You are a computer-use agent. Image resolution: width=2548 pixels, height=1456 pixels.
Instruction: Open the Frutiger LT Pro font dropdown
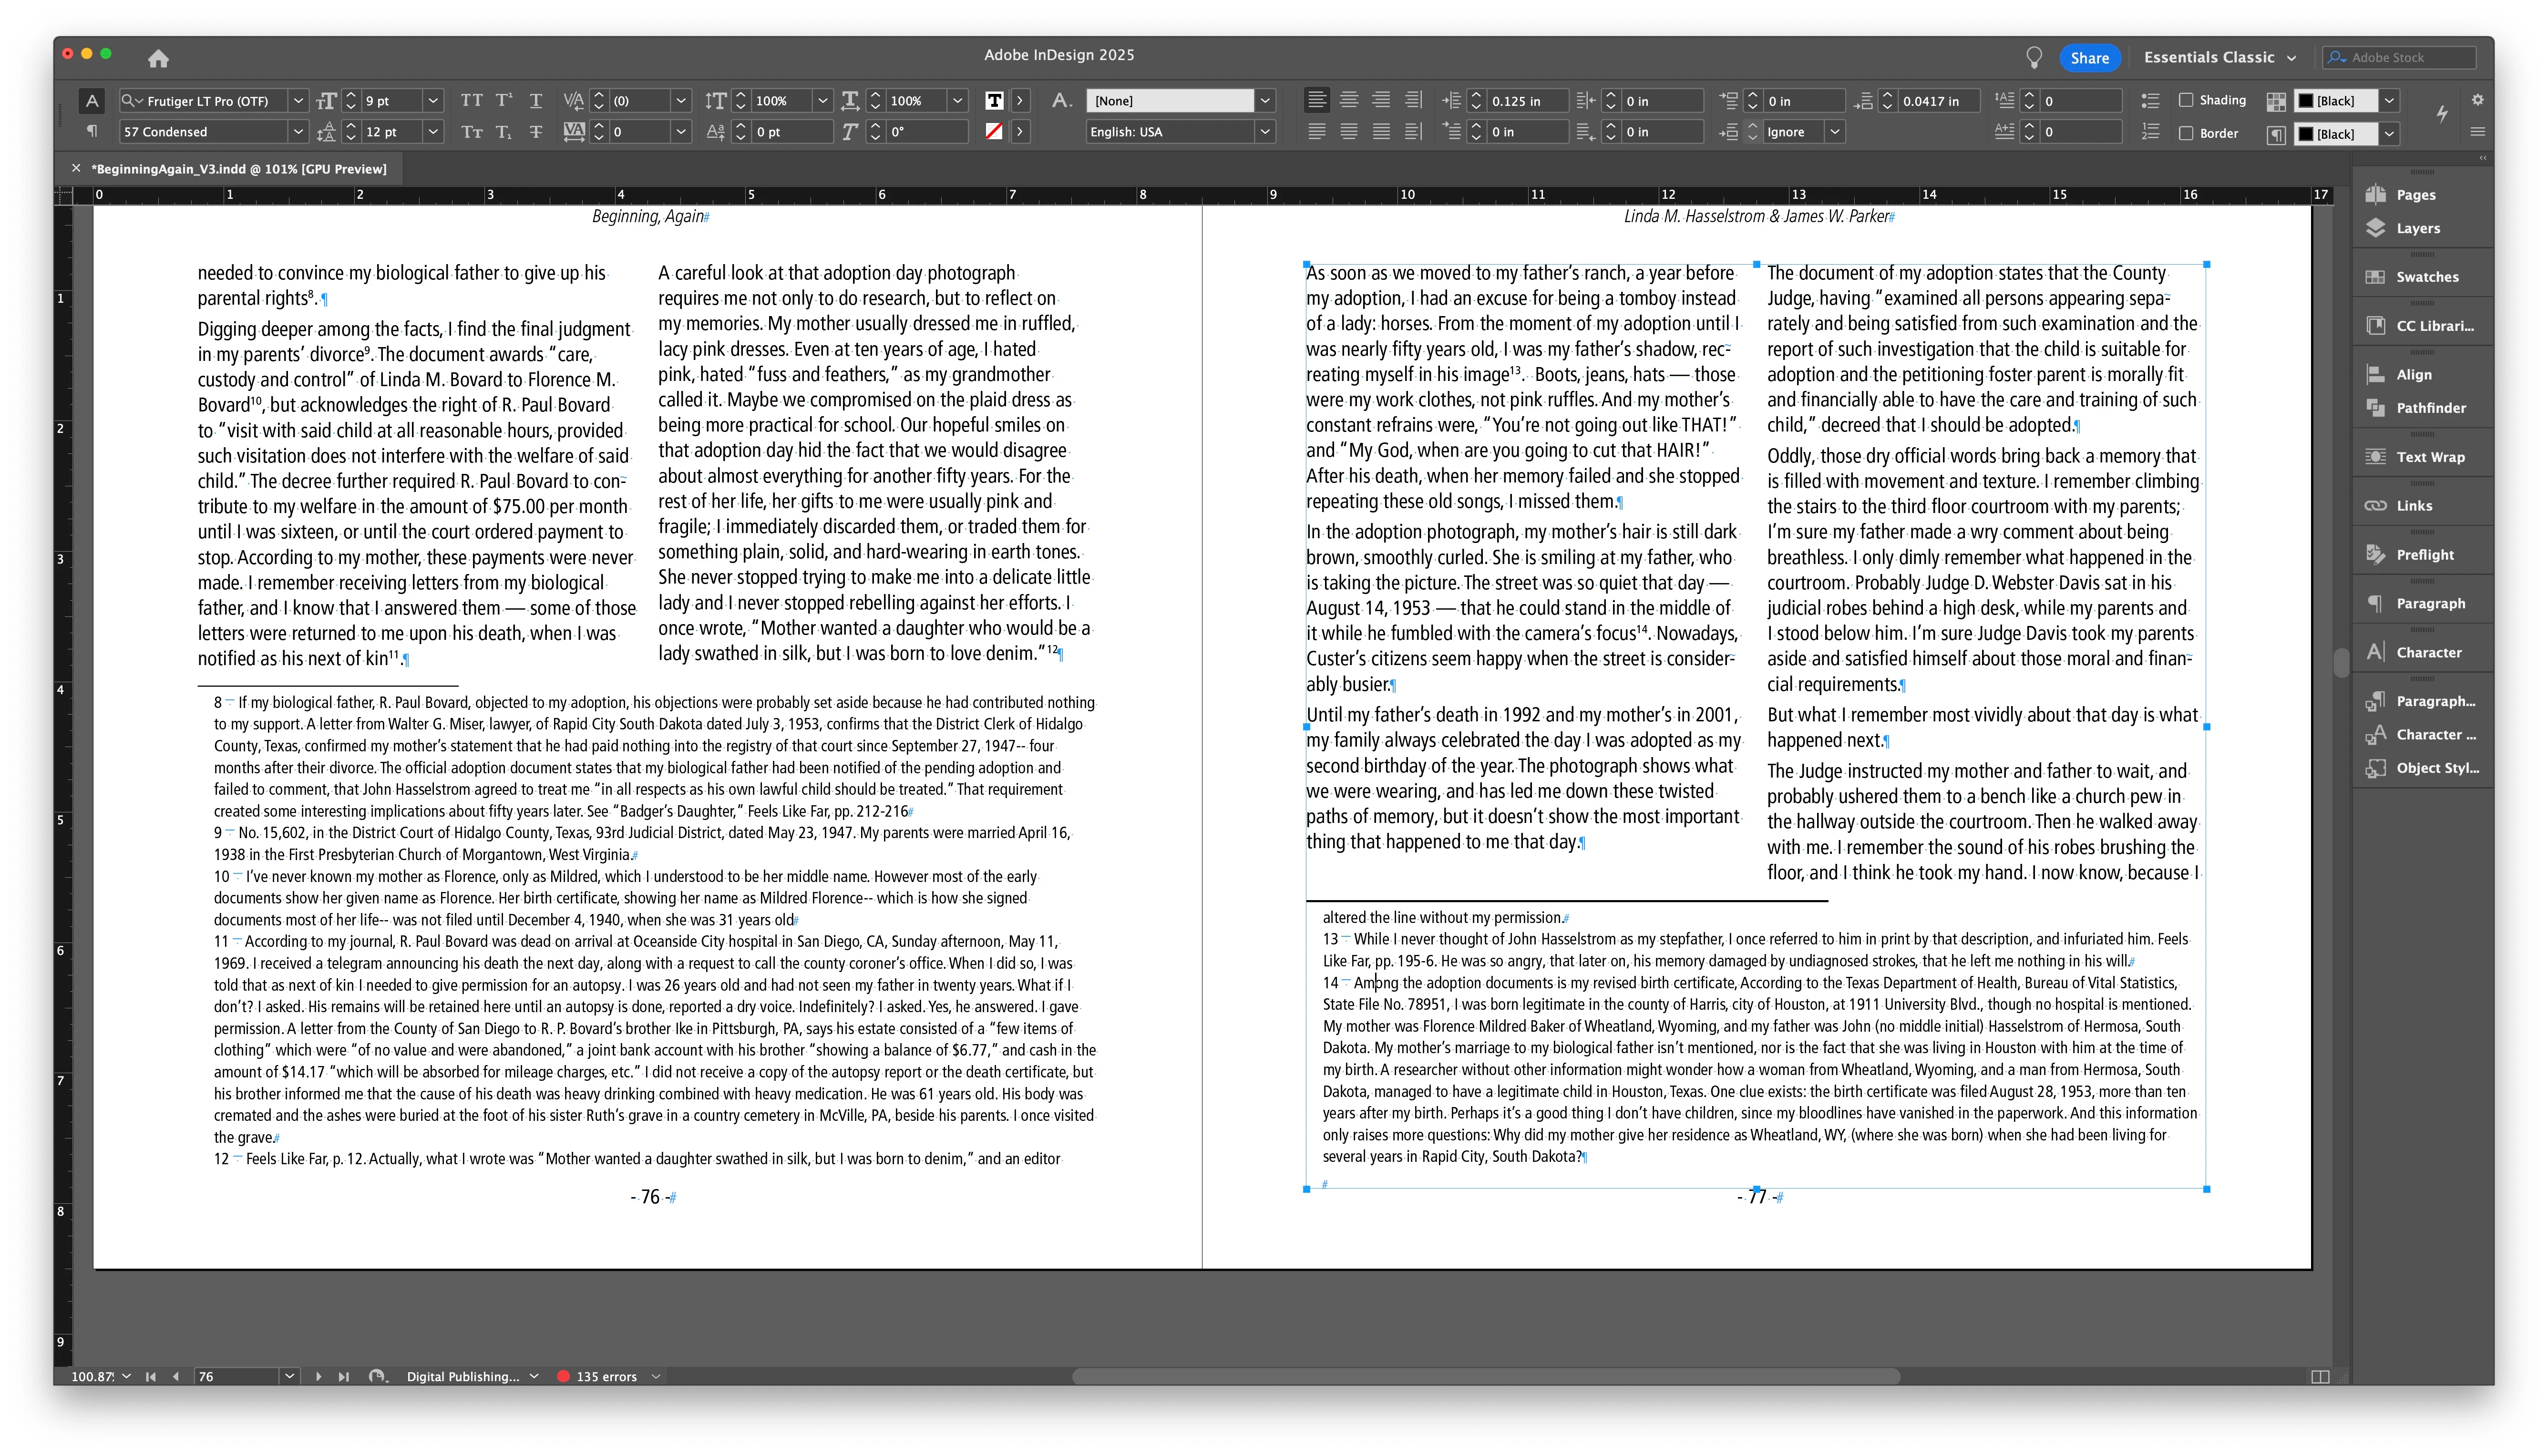[x=298, y=100]
